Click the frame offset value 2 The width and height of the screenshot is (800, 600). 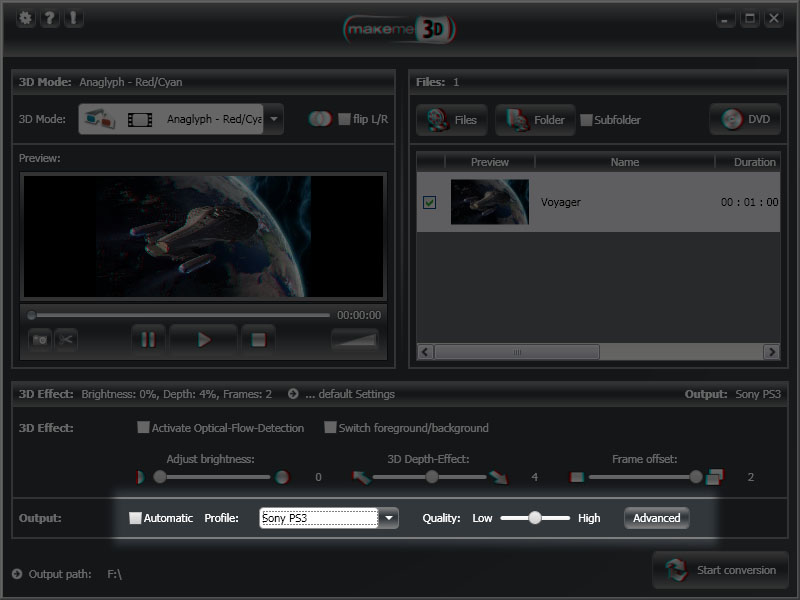tap(751, 477)
